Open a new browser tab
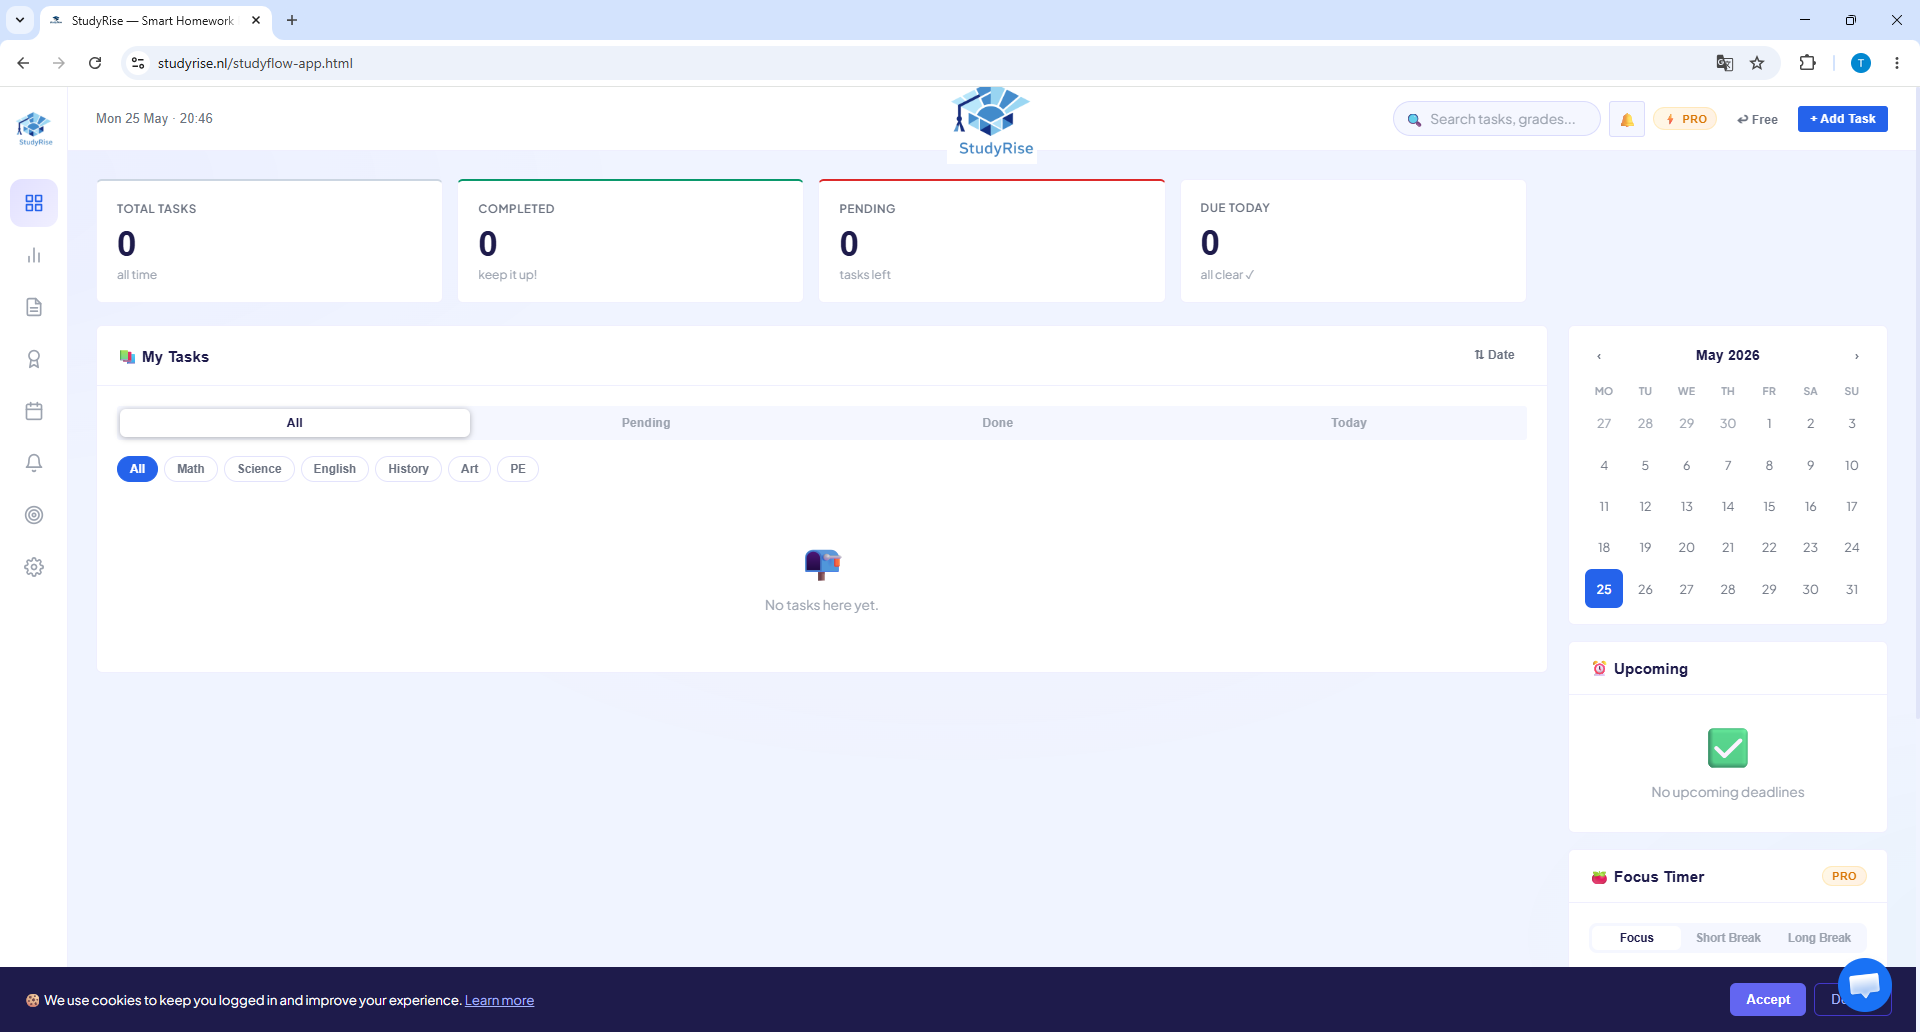 (x=292, y=20)
